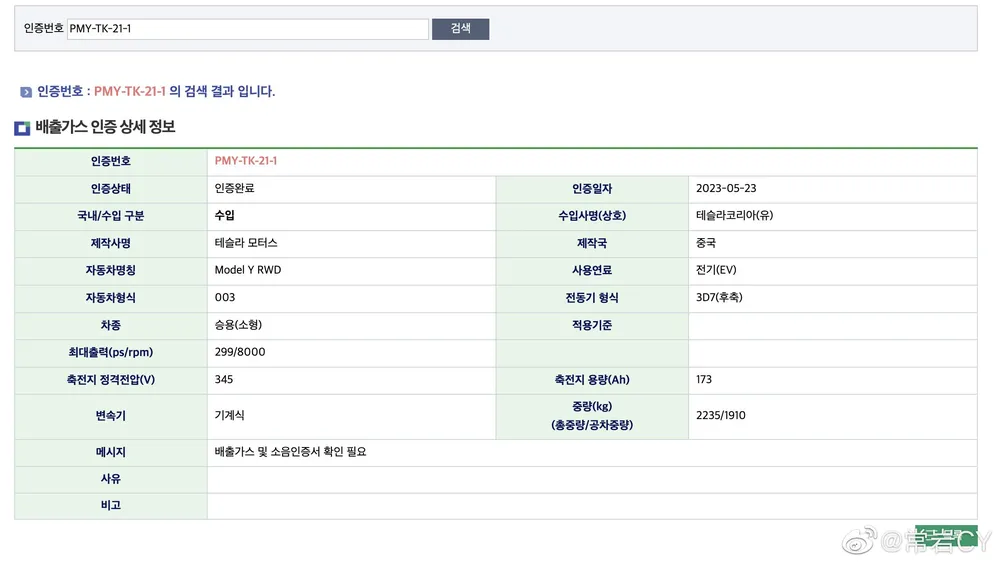Click the 검색 search button
The height and width of the screenshot is (565, 1000).
(x=460, y=29)
